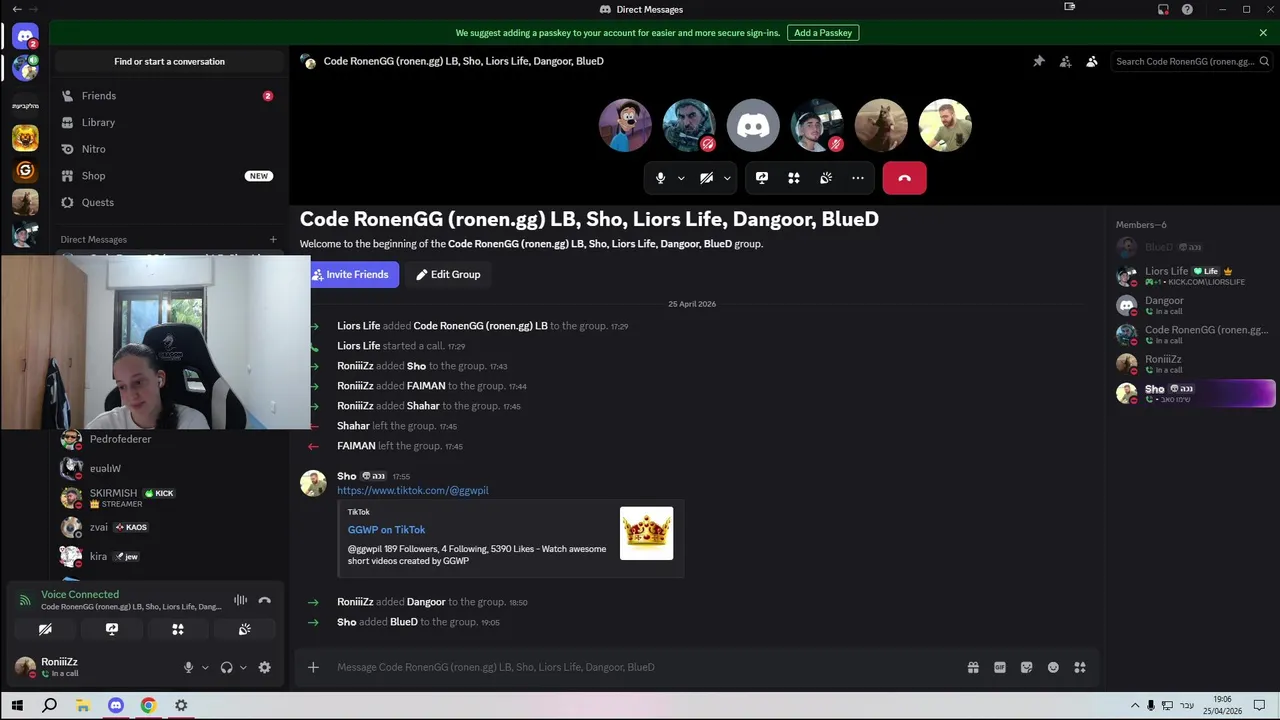This screenshot has height=720, width=1280.
Task: Open soundboard from call controls
Action: [x=826, y=178]
